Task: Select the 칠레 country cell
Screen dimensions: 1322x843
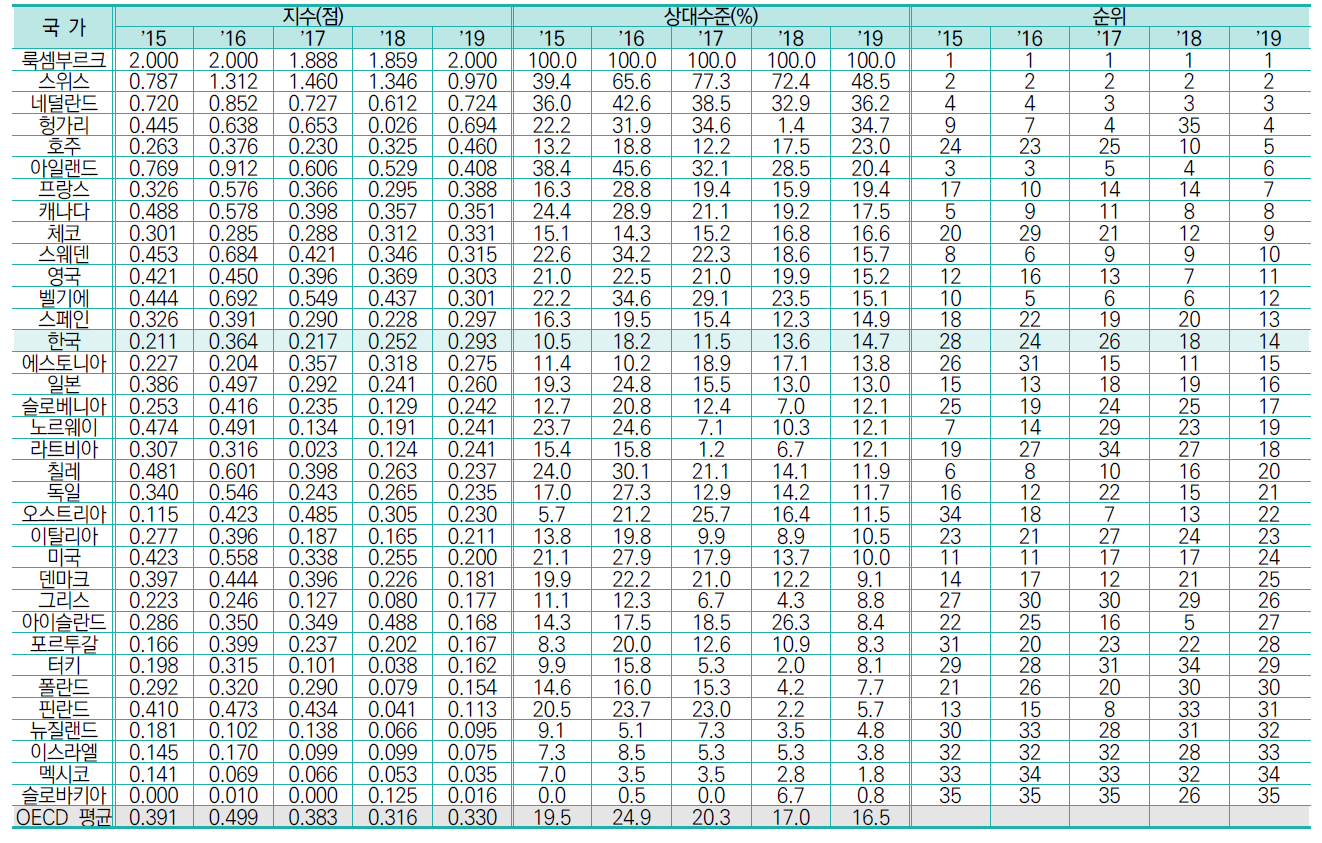Action: [x=62, y=473]
